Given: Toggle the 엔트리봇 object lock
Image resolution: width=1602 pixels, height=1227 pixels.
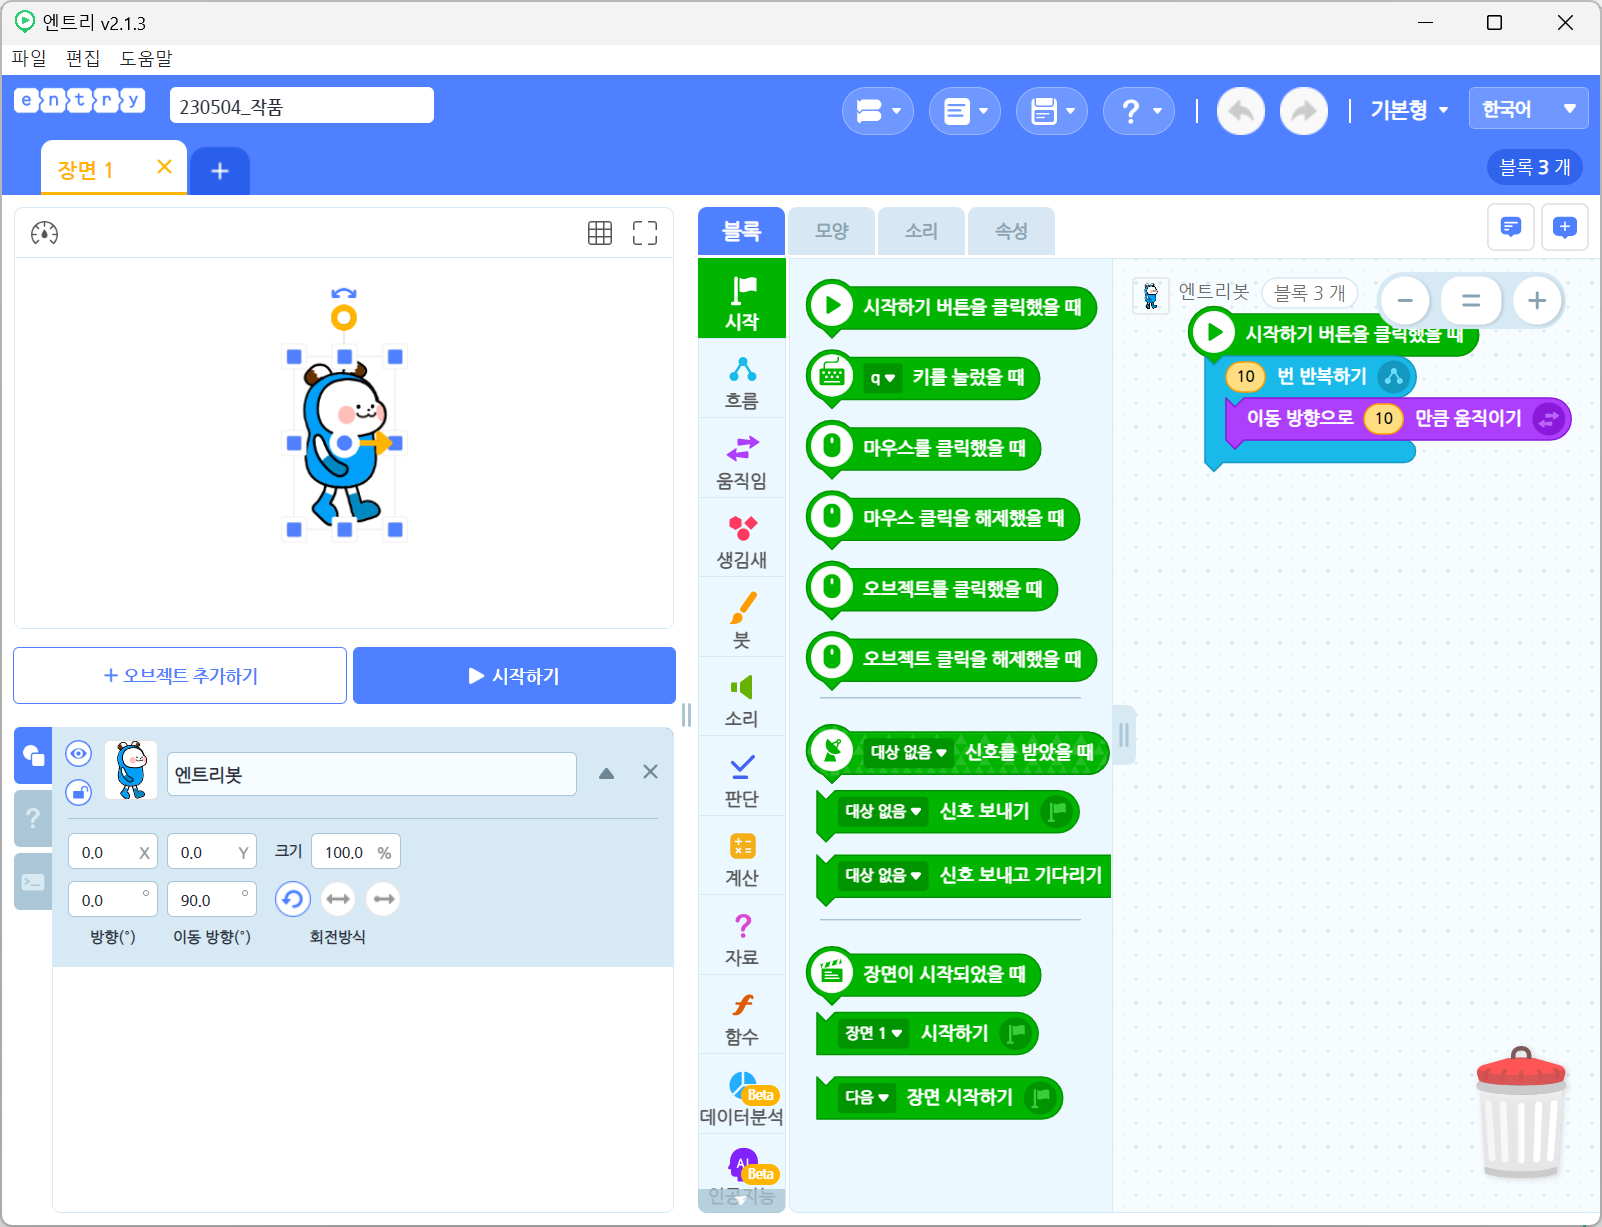Looking at the screenshot, I should tap(79, 792).
